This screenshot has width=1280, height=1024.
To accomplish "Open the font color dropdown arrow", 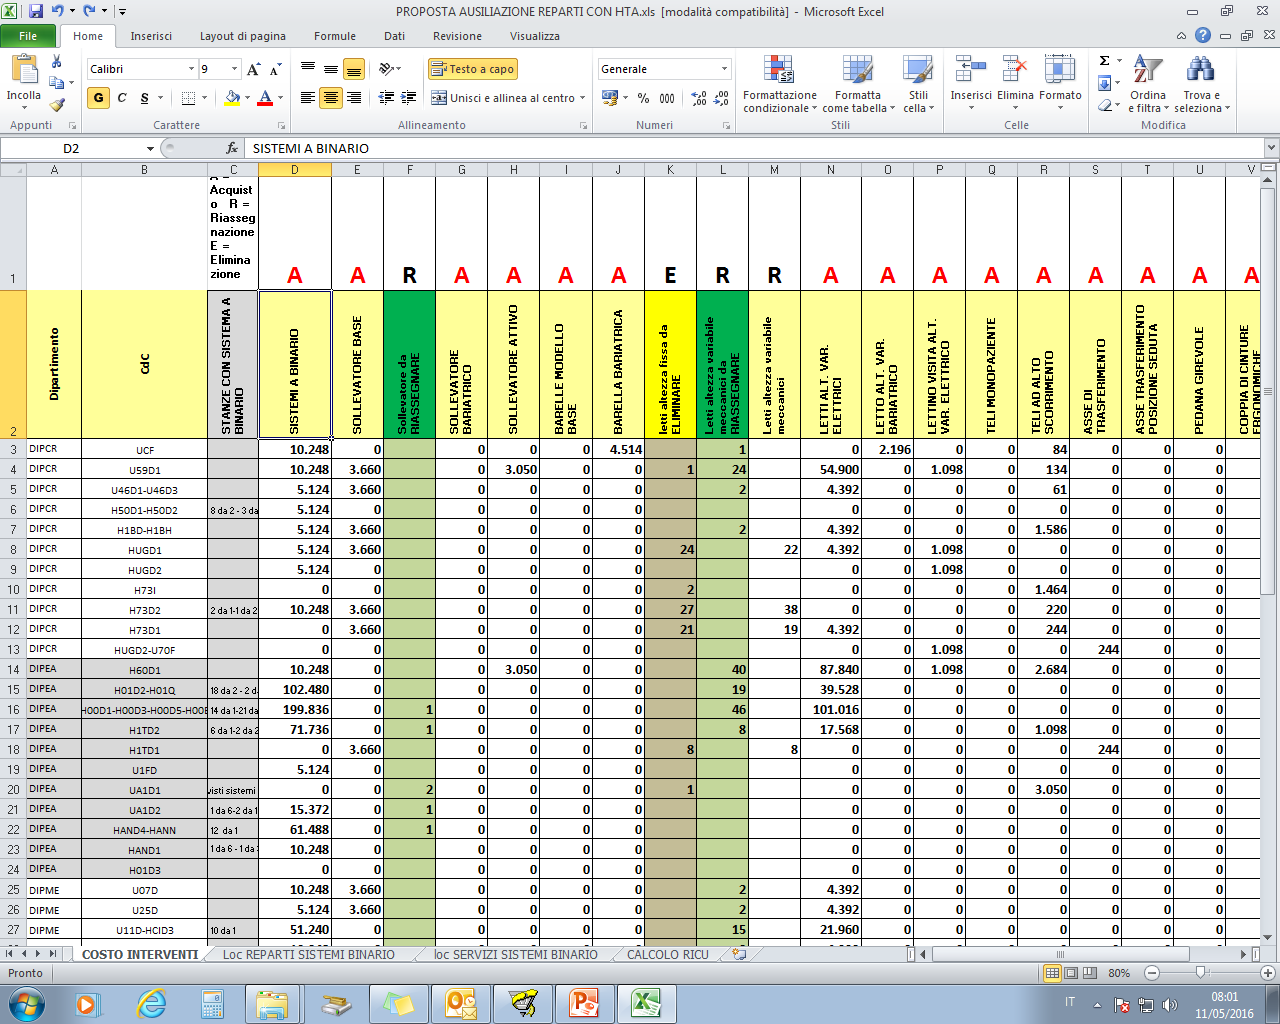I will point(280,98).
